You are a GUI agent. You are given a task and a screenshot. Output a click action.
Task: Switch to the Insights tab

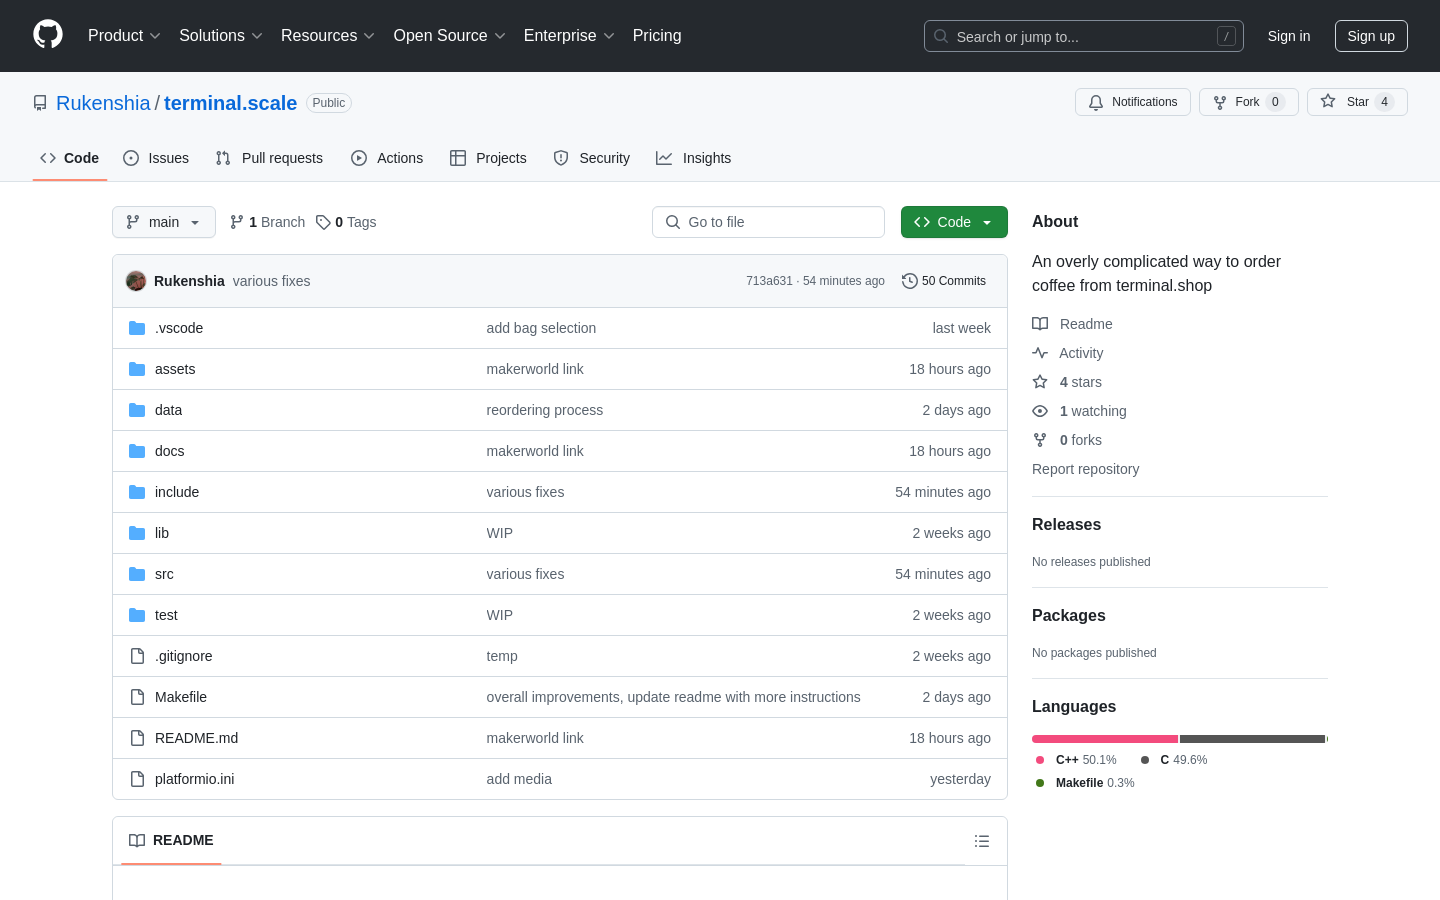click(x=694, y=158)
